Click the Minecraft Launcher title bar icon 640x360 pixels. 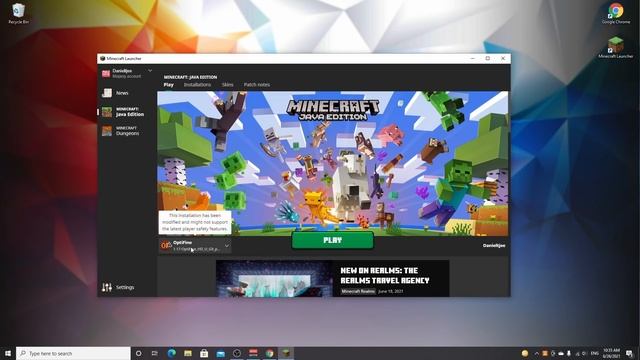pyautogui.click(x=102, y=58)
